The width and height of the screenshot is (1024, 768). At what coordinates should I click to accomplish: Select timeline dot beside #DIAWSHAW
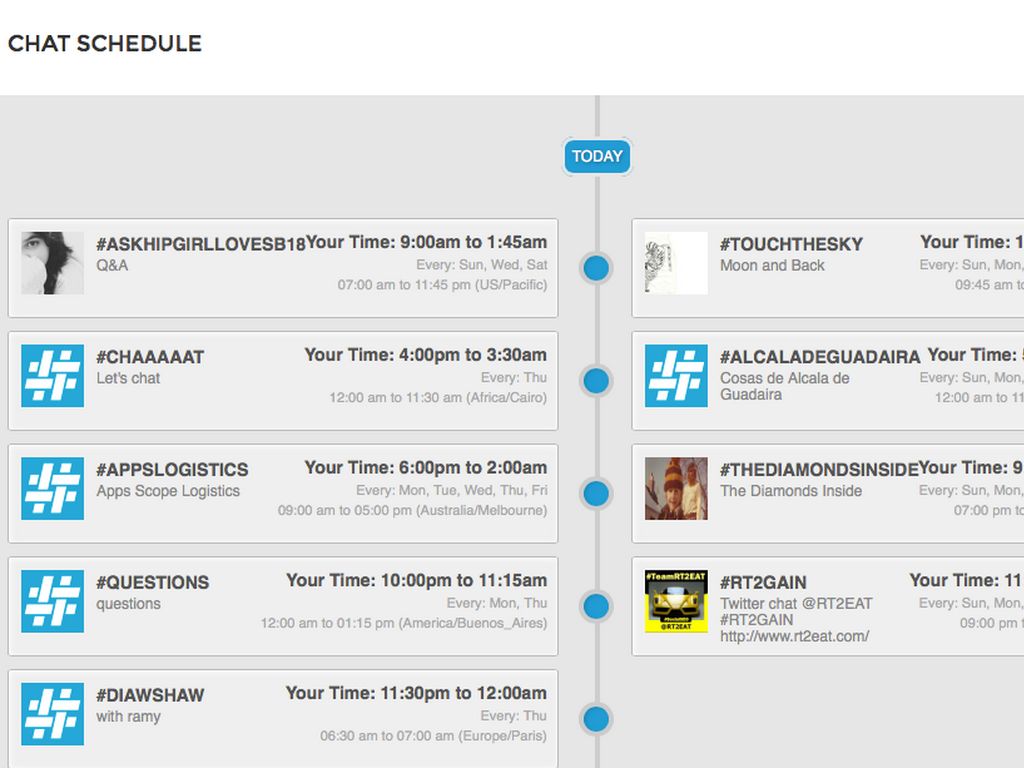(596, 719)
